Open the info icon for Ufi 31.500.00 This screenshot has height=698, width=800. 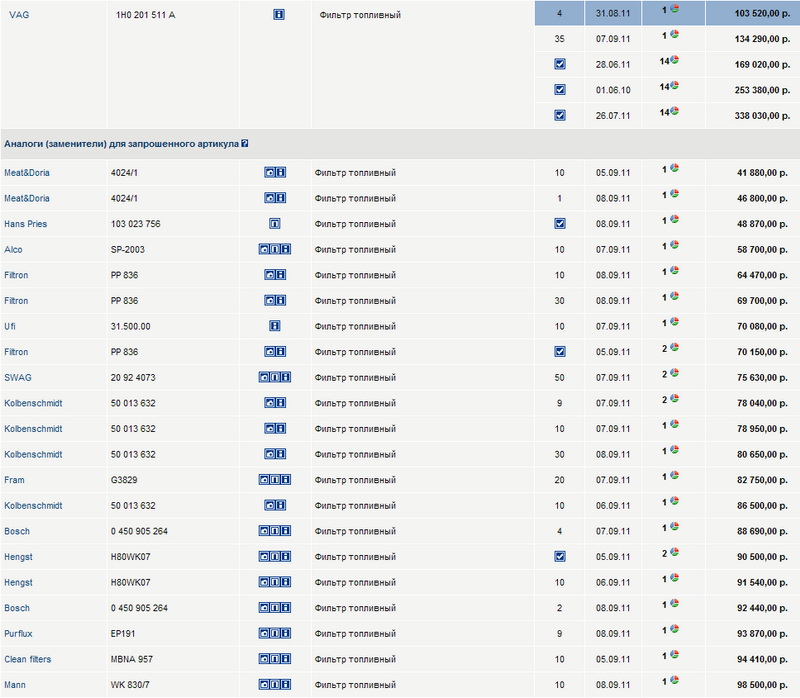[274, 326]
